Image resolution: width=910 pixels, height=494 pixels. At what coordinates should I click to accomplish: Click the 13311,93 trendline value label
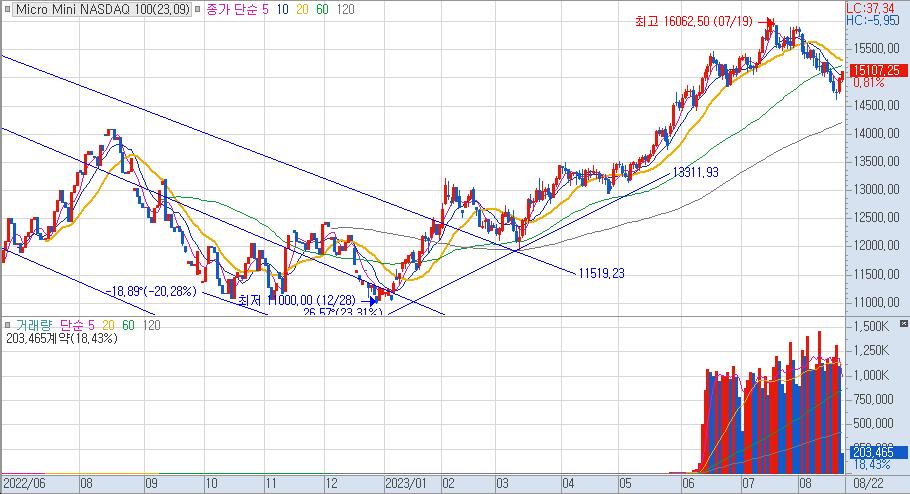695,172
